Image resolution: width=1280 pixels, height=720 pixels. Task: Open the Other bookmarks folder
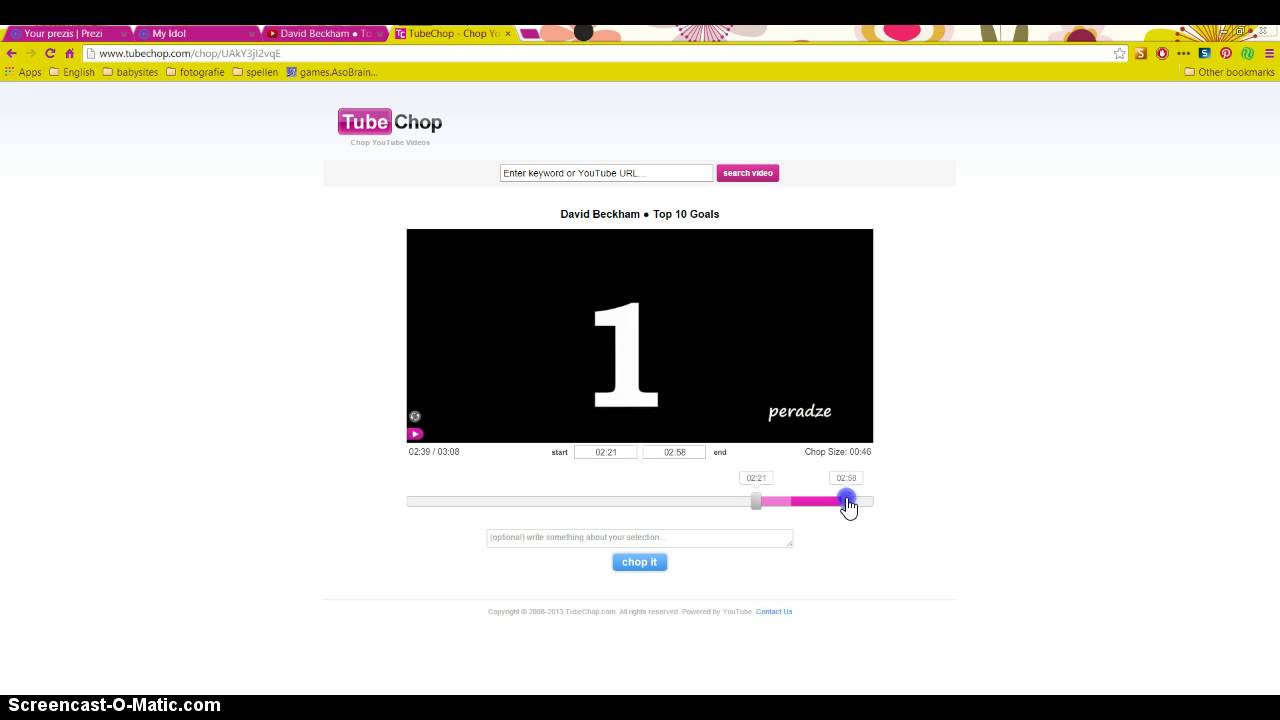pos(1229,72)
